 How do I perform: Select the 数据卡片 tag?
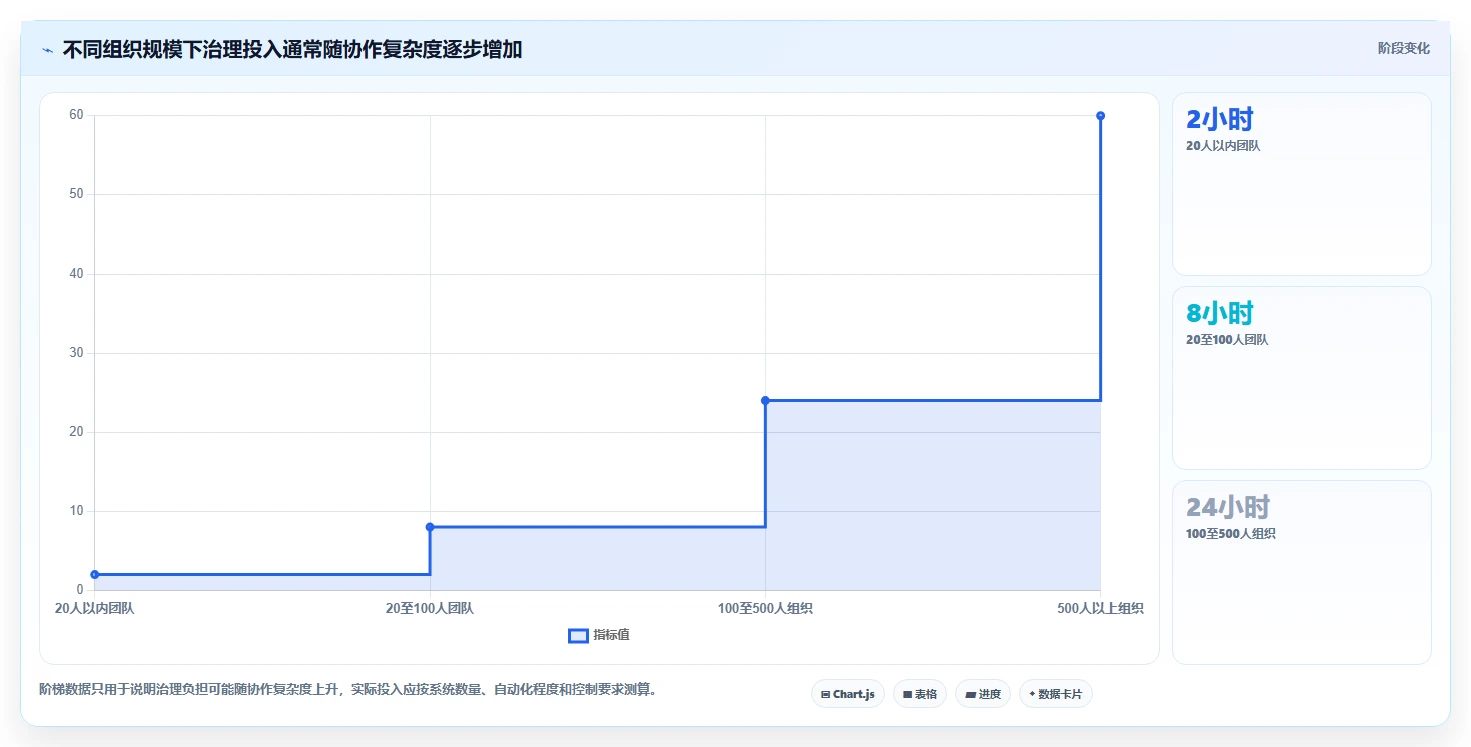[x=1056, y=694]
